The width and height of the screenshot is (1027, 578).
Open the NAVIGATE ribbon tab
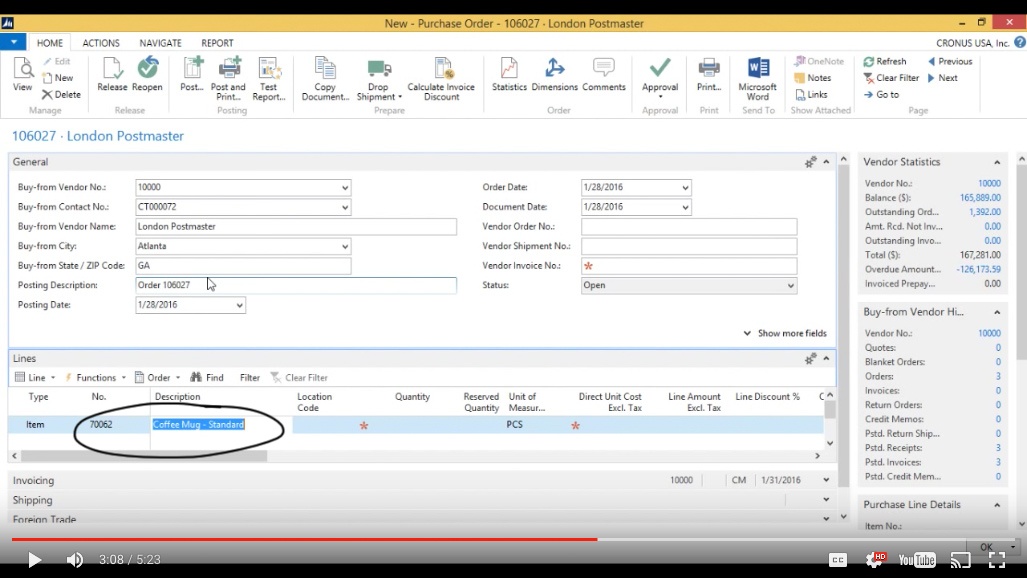(x=160, y=43)
